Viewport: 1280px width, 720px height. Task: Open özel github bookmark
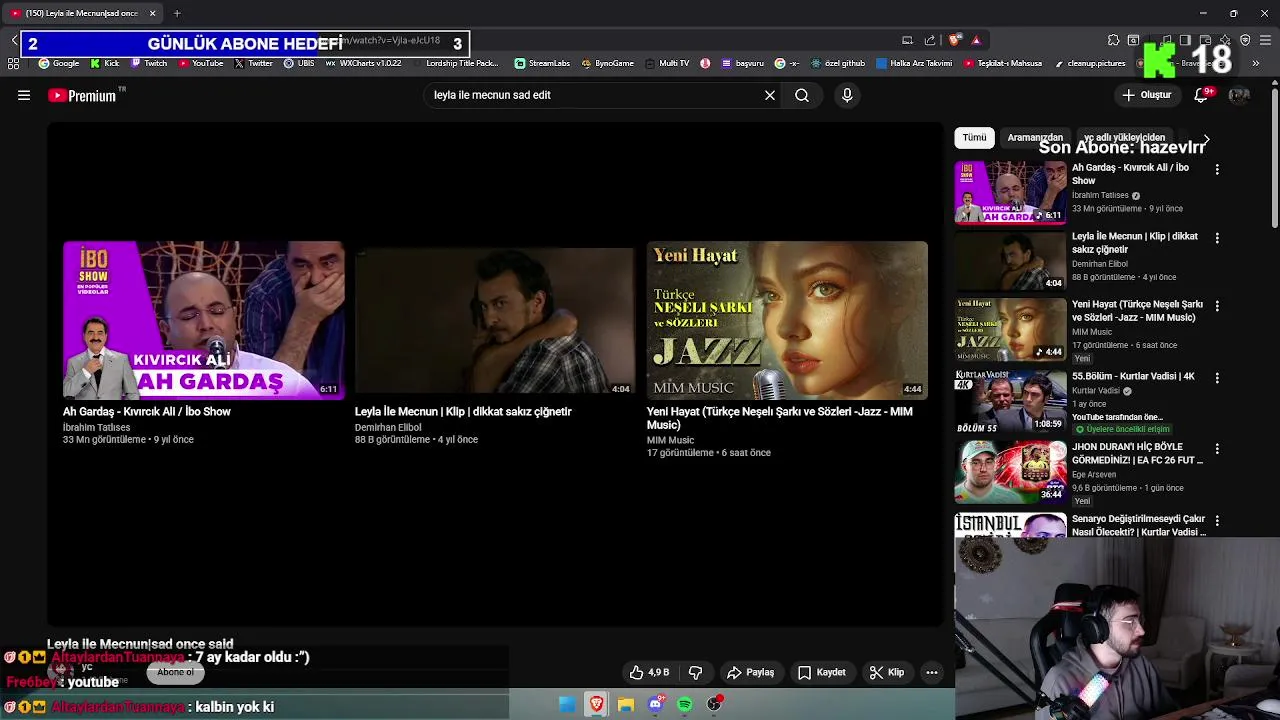[838, 63]
